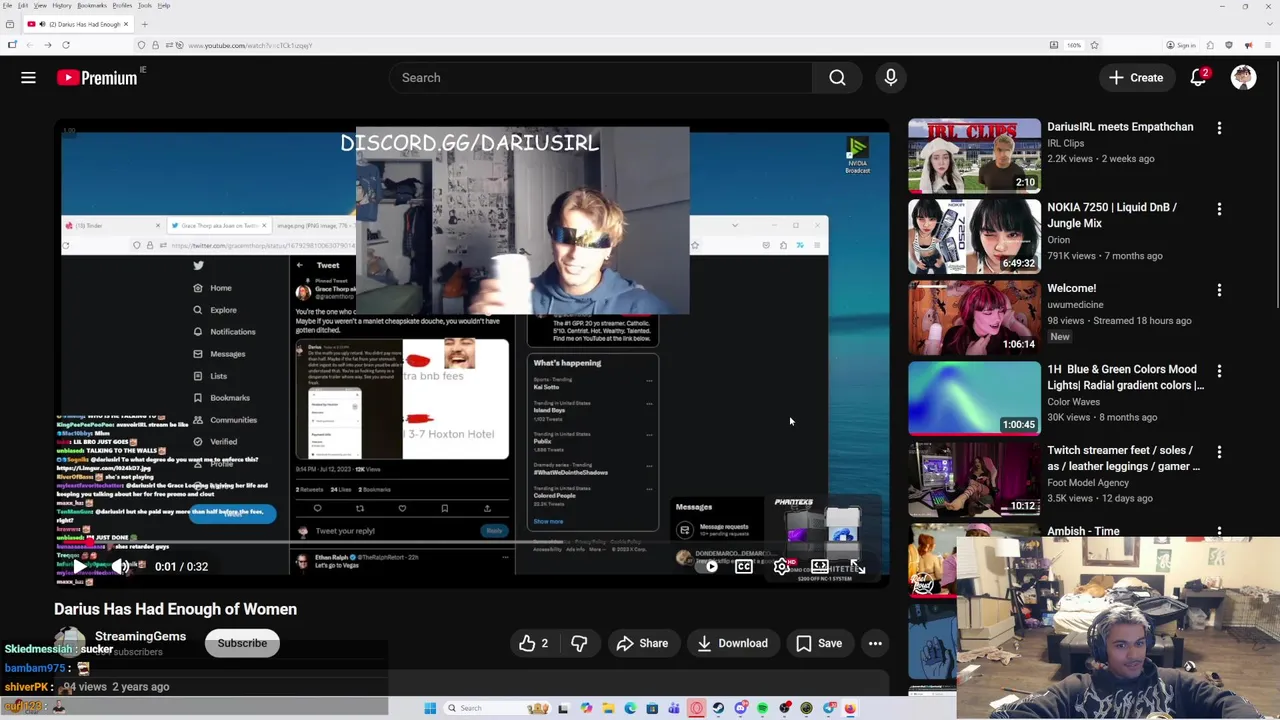The height and width of the screenshot is (720, 1280).
Task: Open the 'Welcome!' video thumbnail
Action: [974, 317]
